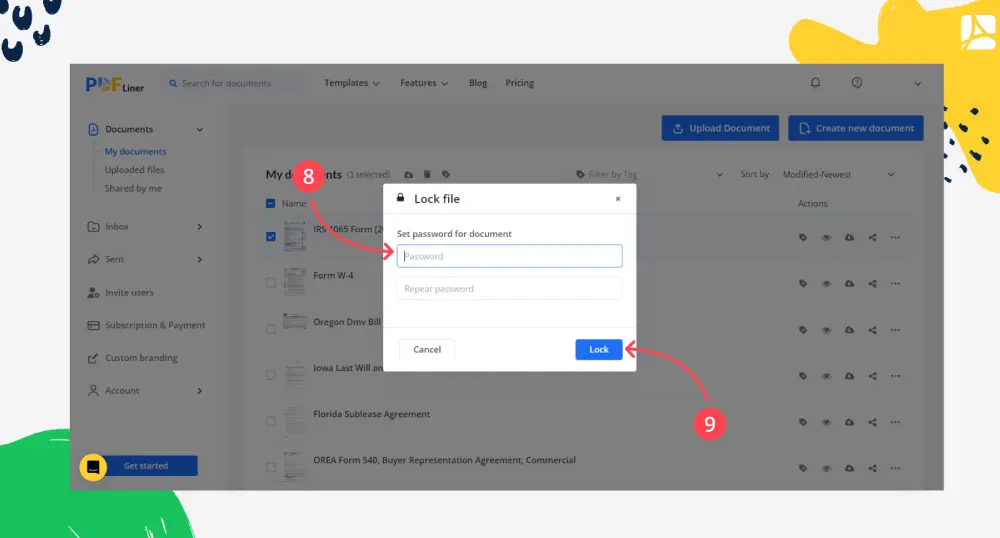Delete selected documents with trash icon
This screenshot has height=538, width=1000.
(x=427, y=175)
